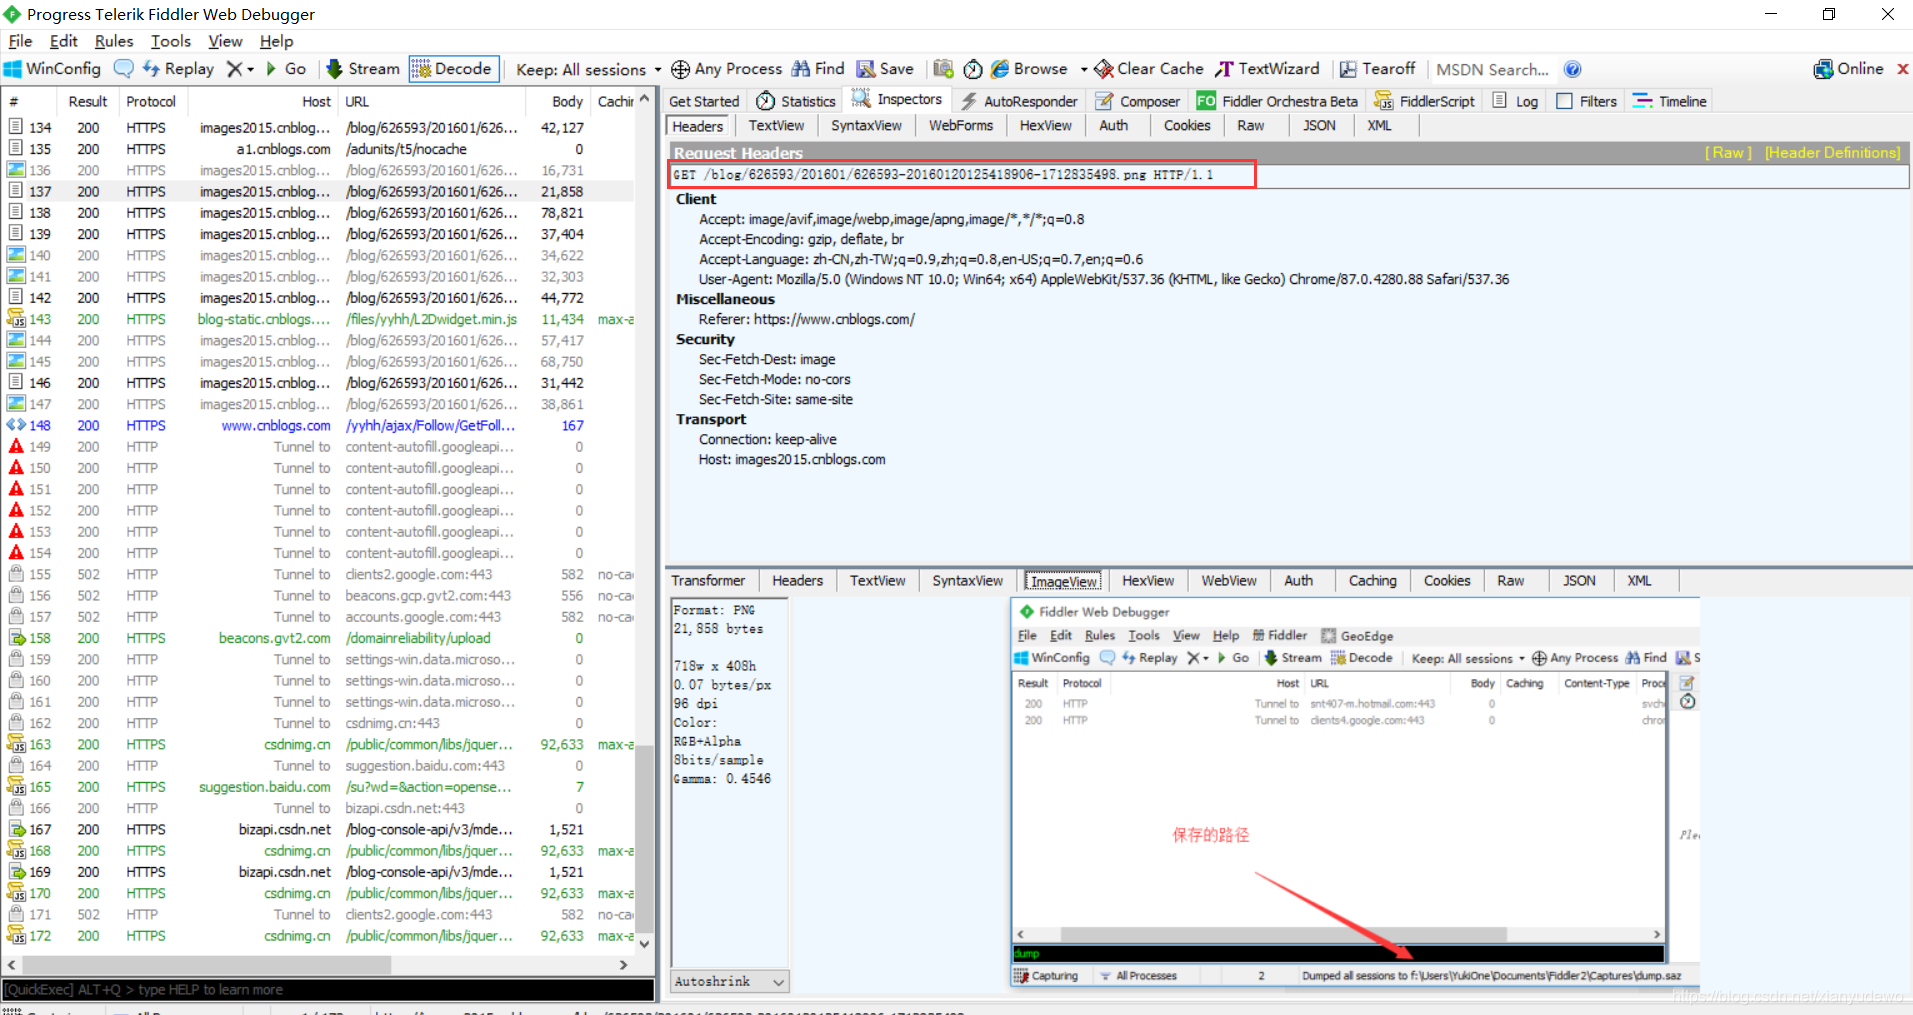Click the Online status indicator
The image size is (1913, 1015).
[x=1849, y=69]
